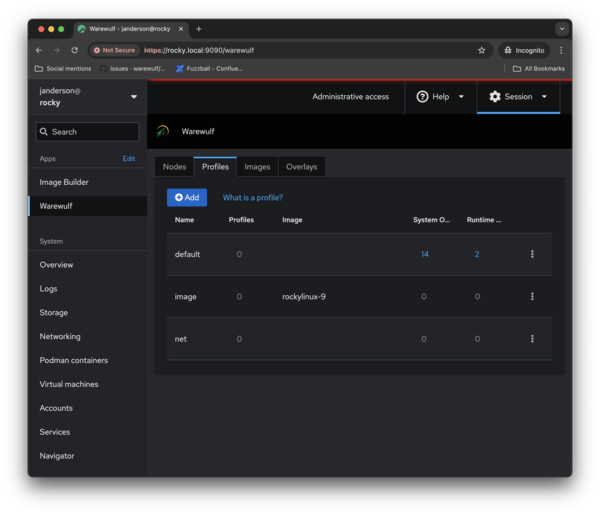This screenshot has height=514, width=600.
Task: Open Services in sidebar
Action: 88,432
